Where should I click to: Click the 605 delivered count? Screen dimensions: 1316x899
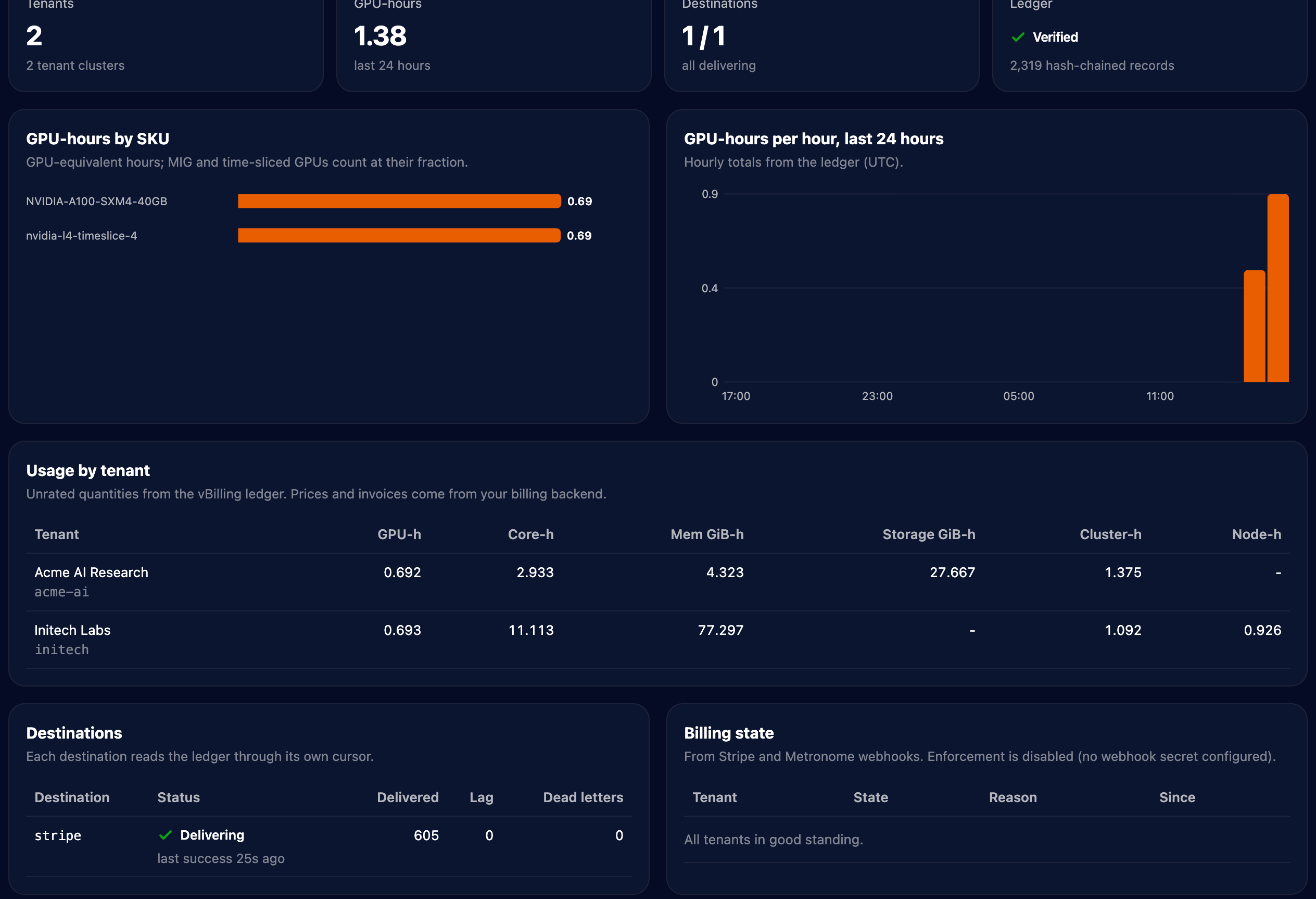coord(426,835)
